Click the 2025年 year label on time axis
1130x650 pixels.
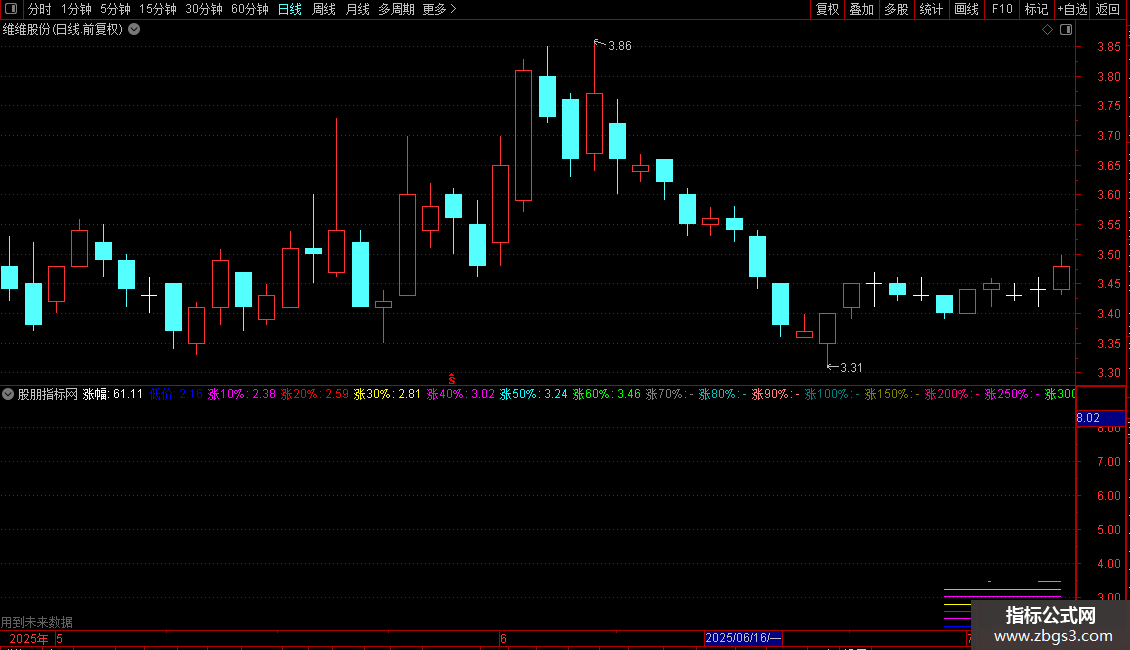(29, 639)
